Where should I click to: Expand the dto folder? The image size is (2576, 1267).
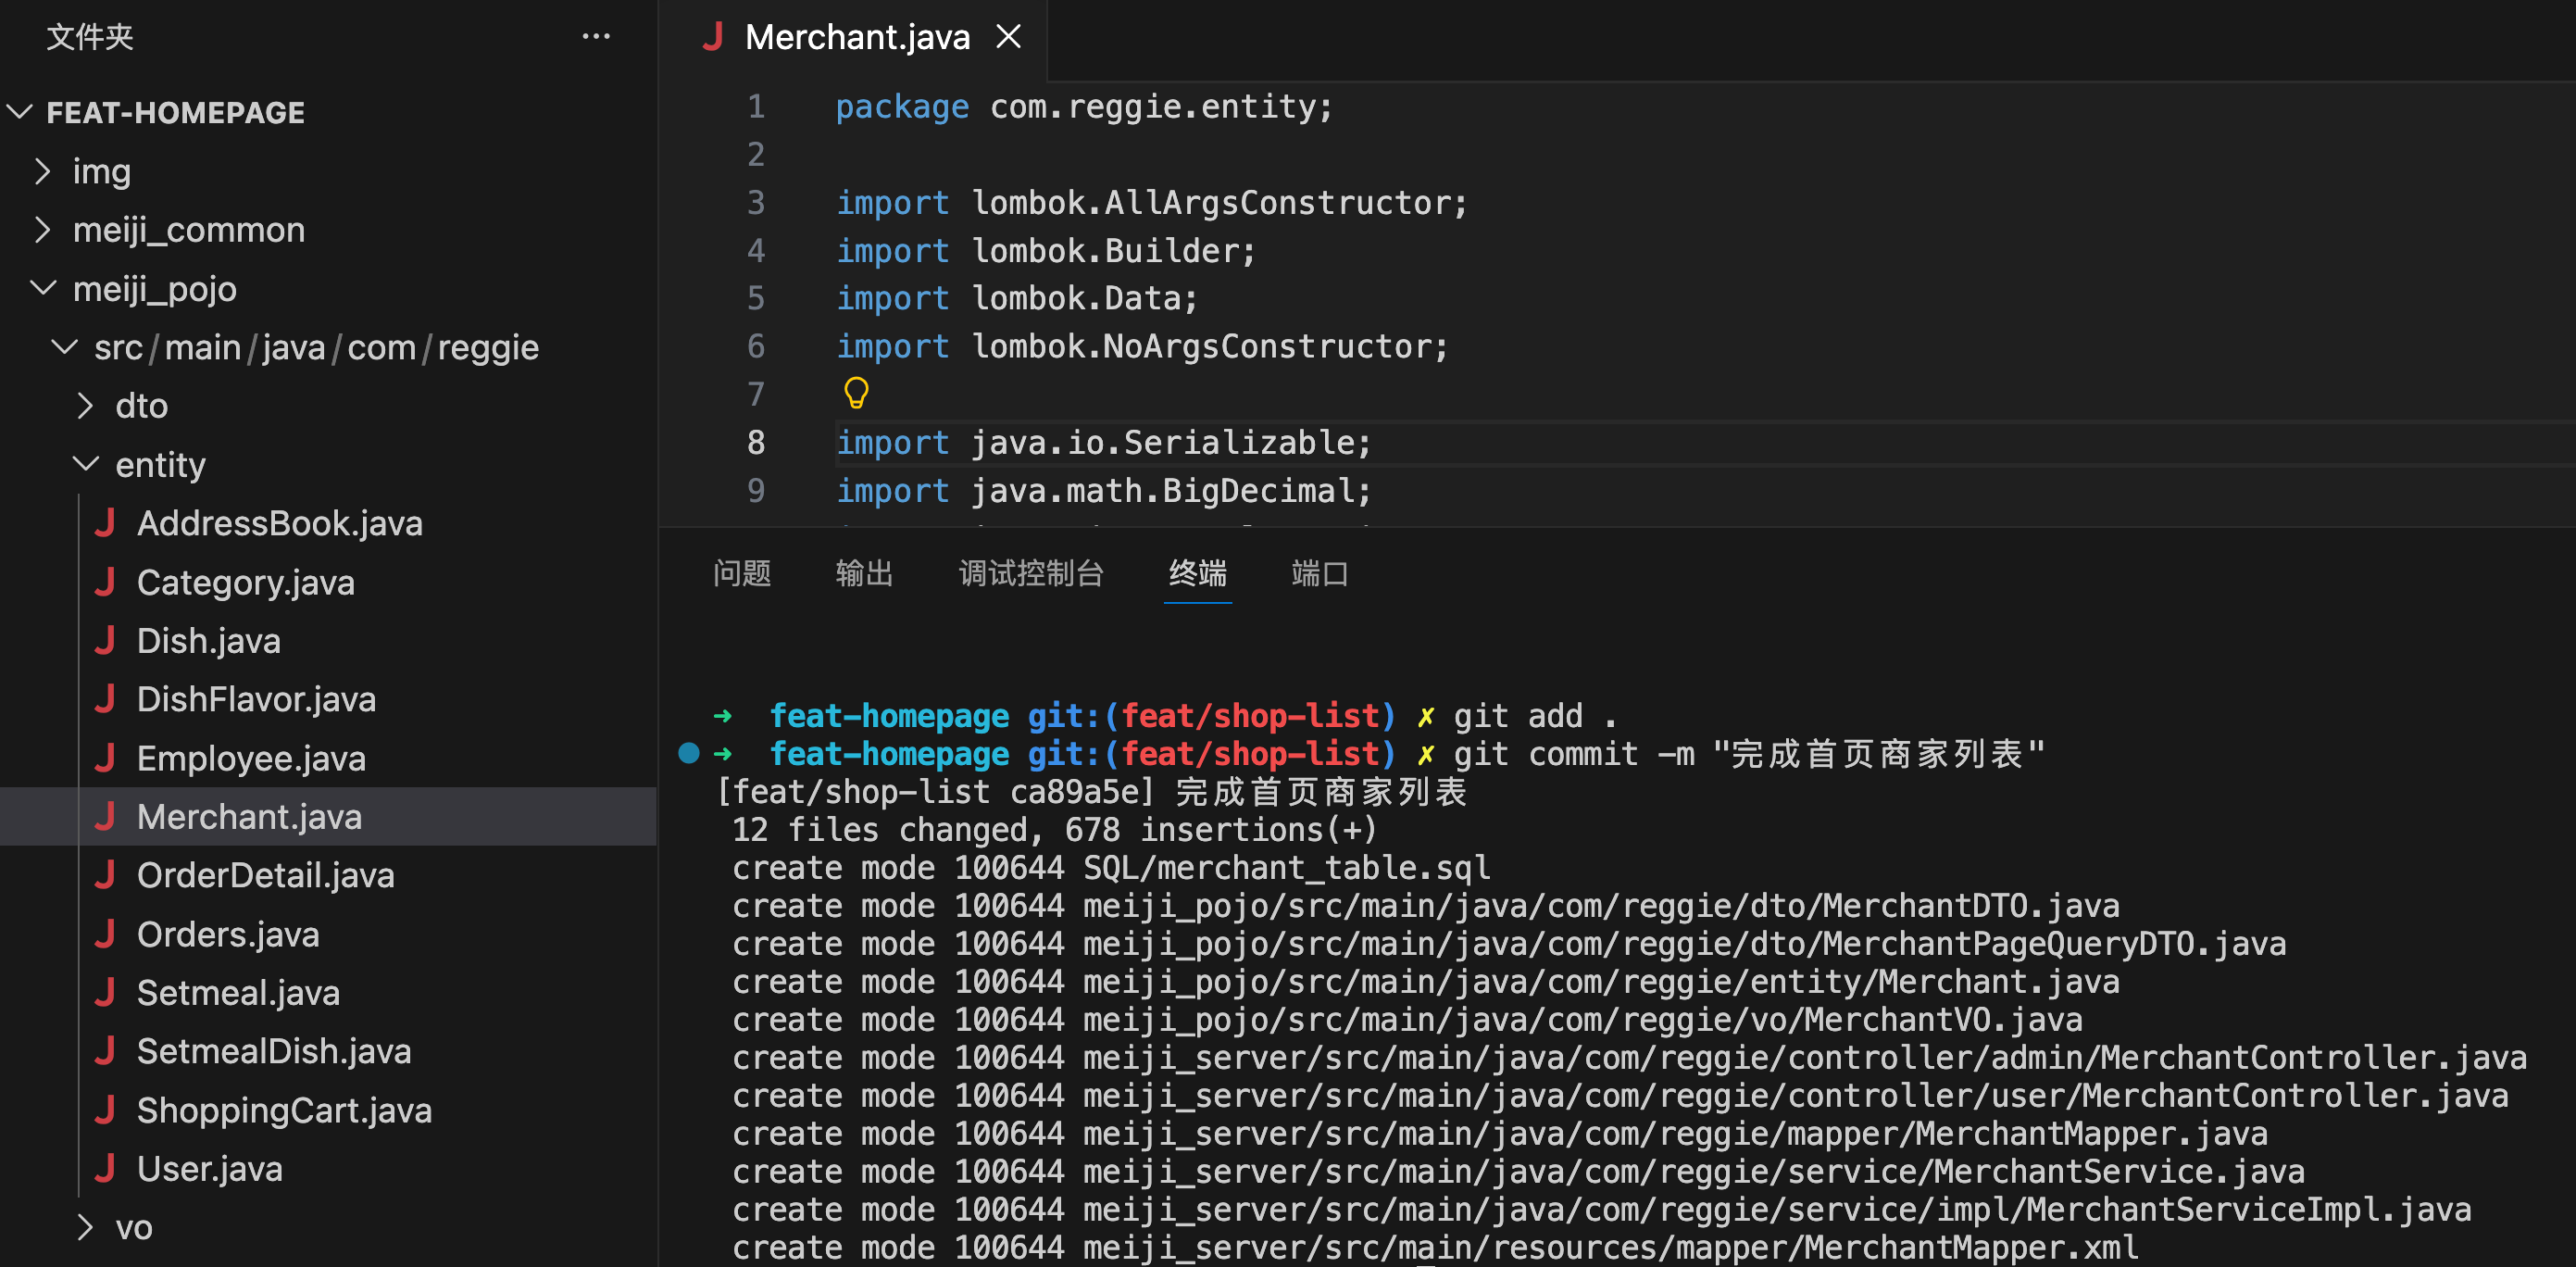pos(85,406)
